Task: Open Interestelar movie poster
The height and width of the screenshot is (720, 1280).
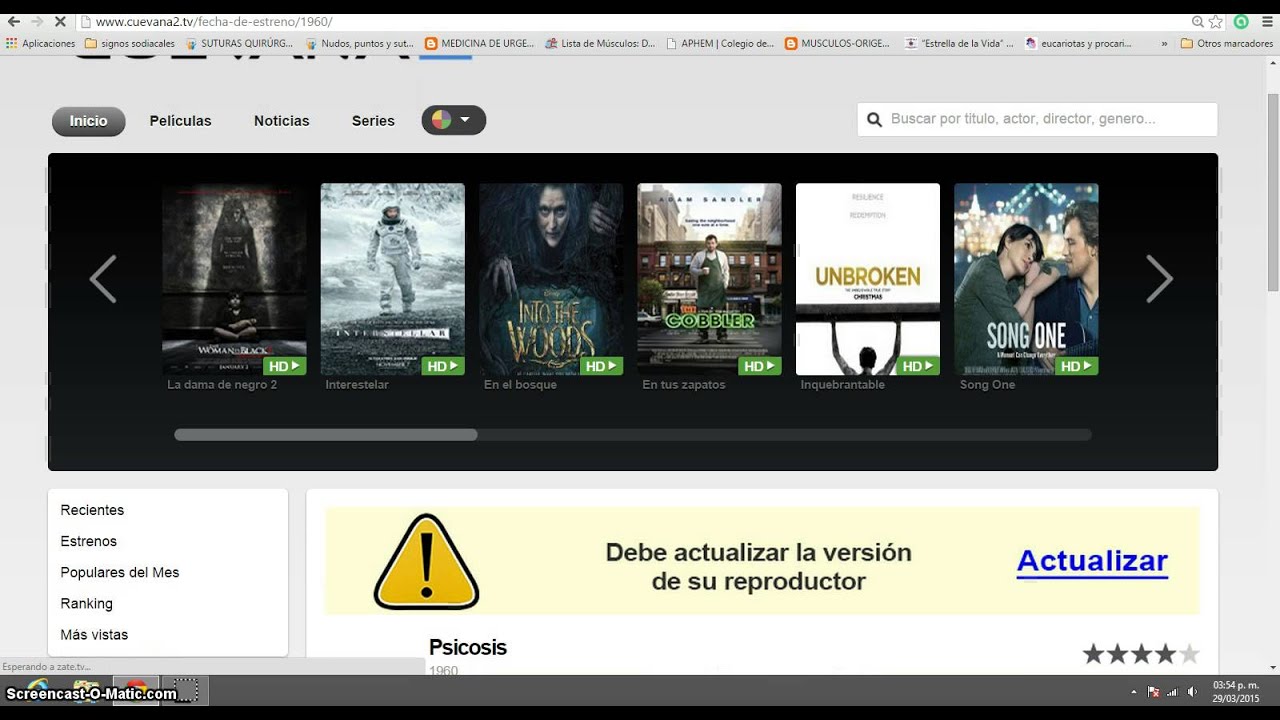Action: pos(392,279)
